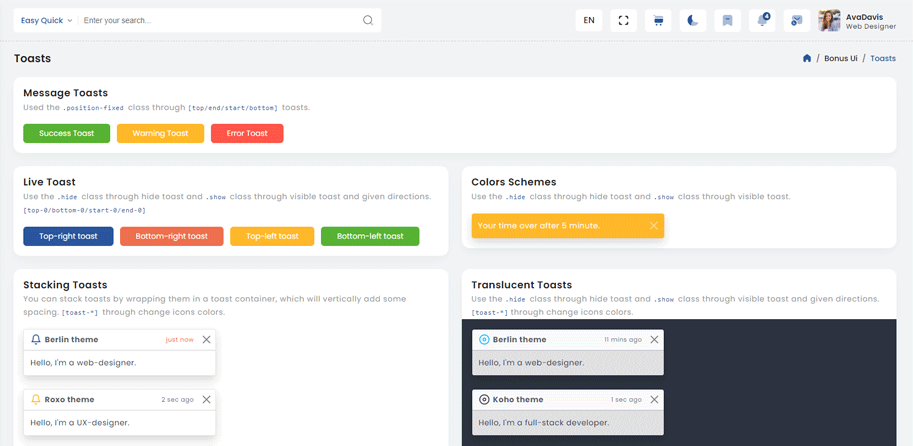The height and width of the screenshot is (446, 913).
Task: Open the bookmarks icon in header
Action: (728, 20)
